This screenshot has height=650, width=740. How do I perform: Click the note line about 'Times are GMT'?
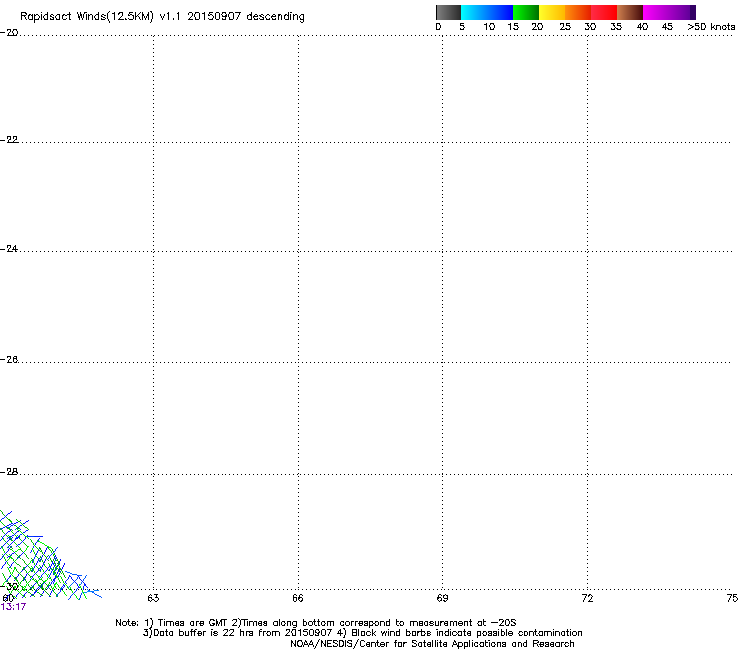(316, 623)
